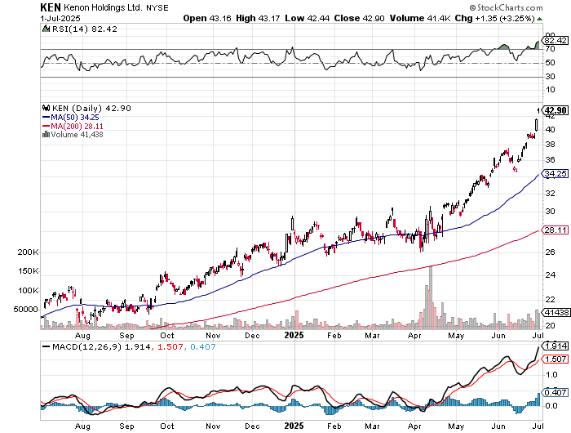Click the green up-arrow after the Chg value

(x=539, y=18)
